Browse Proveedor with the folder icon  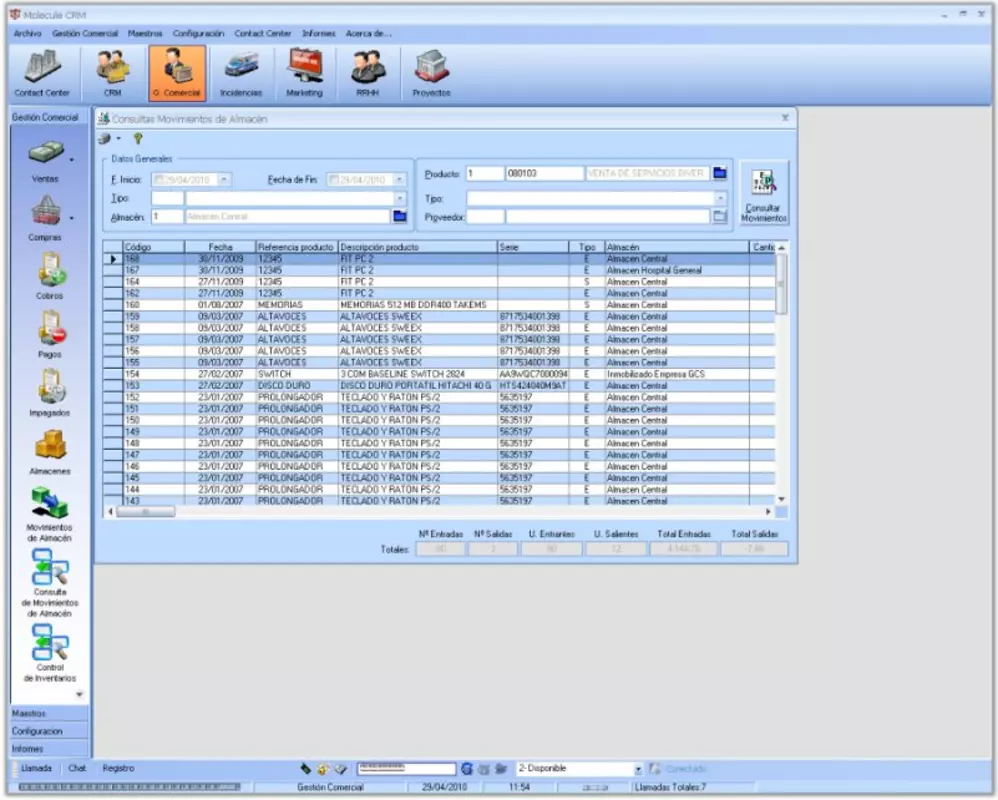tap(719, 216)
